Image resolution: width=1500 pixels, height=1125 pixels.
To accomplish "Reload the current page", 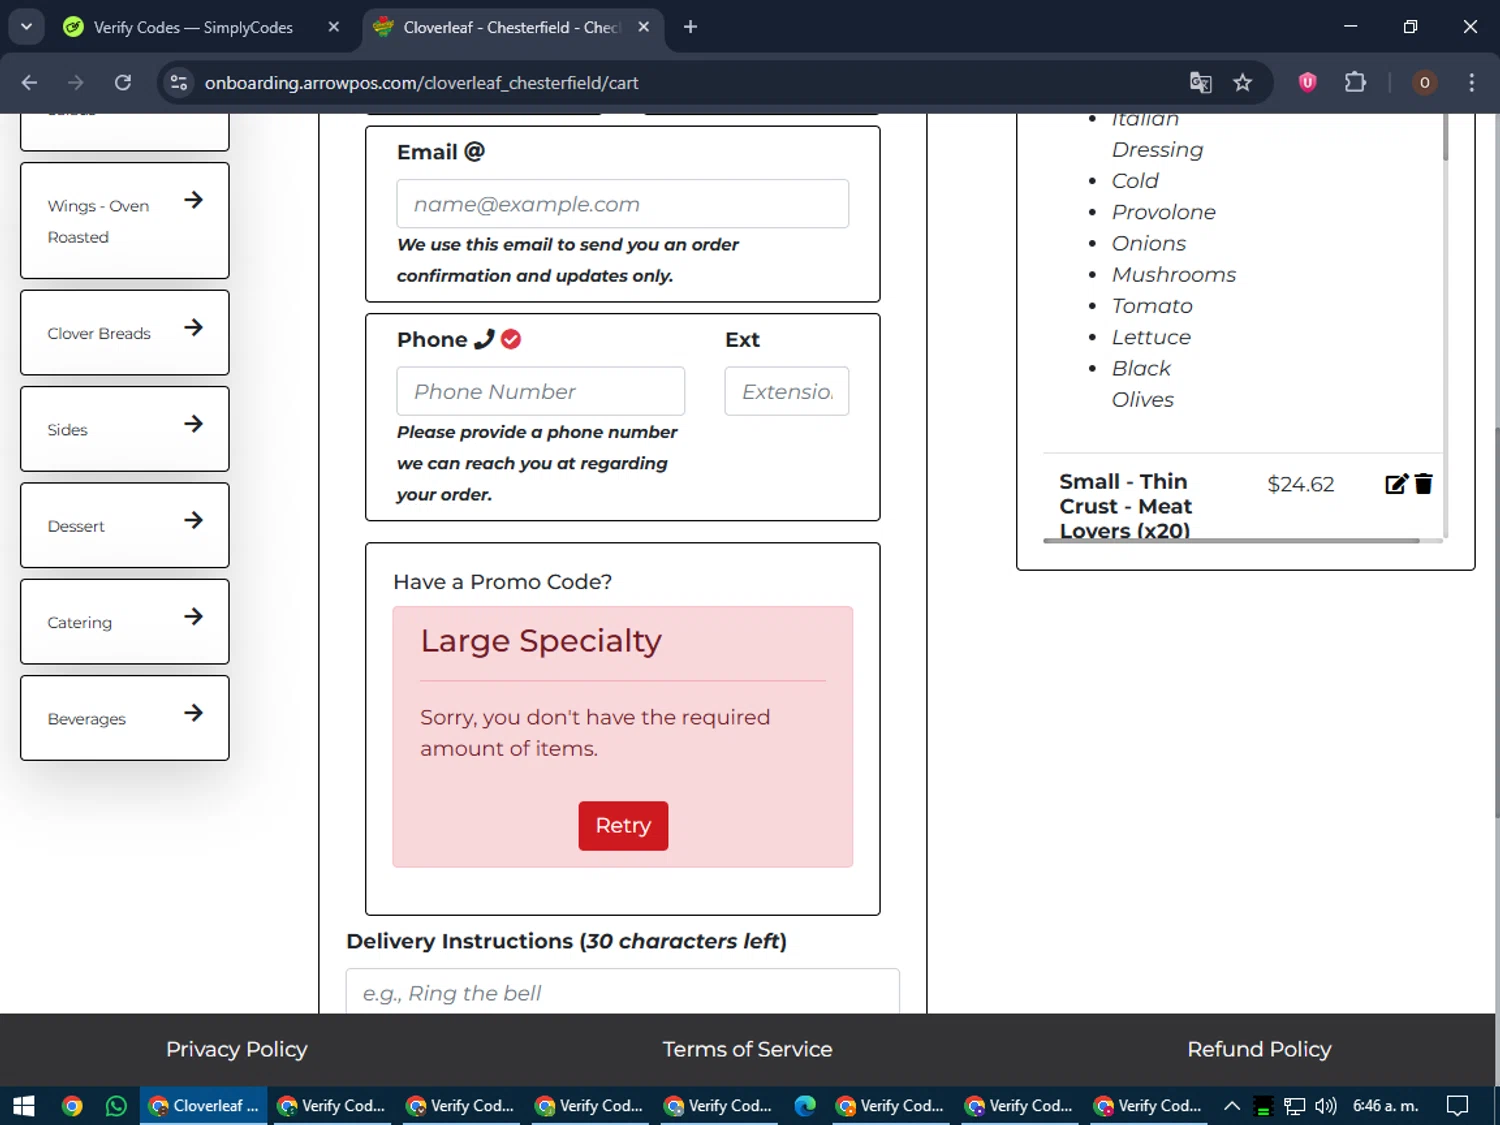I will click(x=123, y=83).
